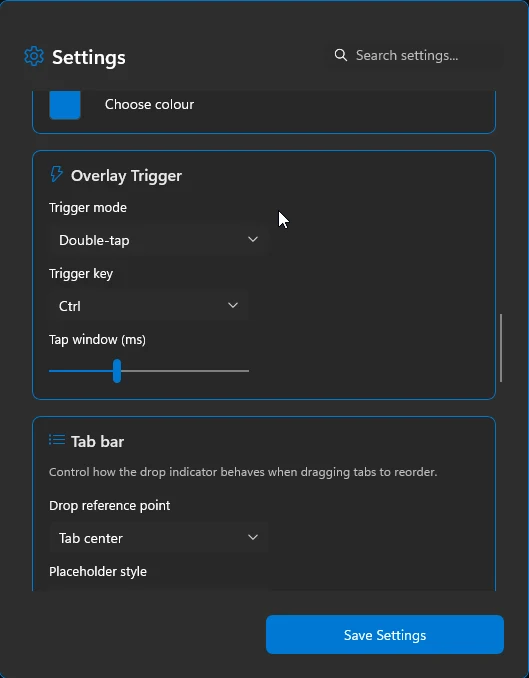Click the Tap window slider thumb

(117, 371)
